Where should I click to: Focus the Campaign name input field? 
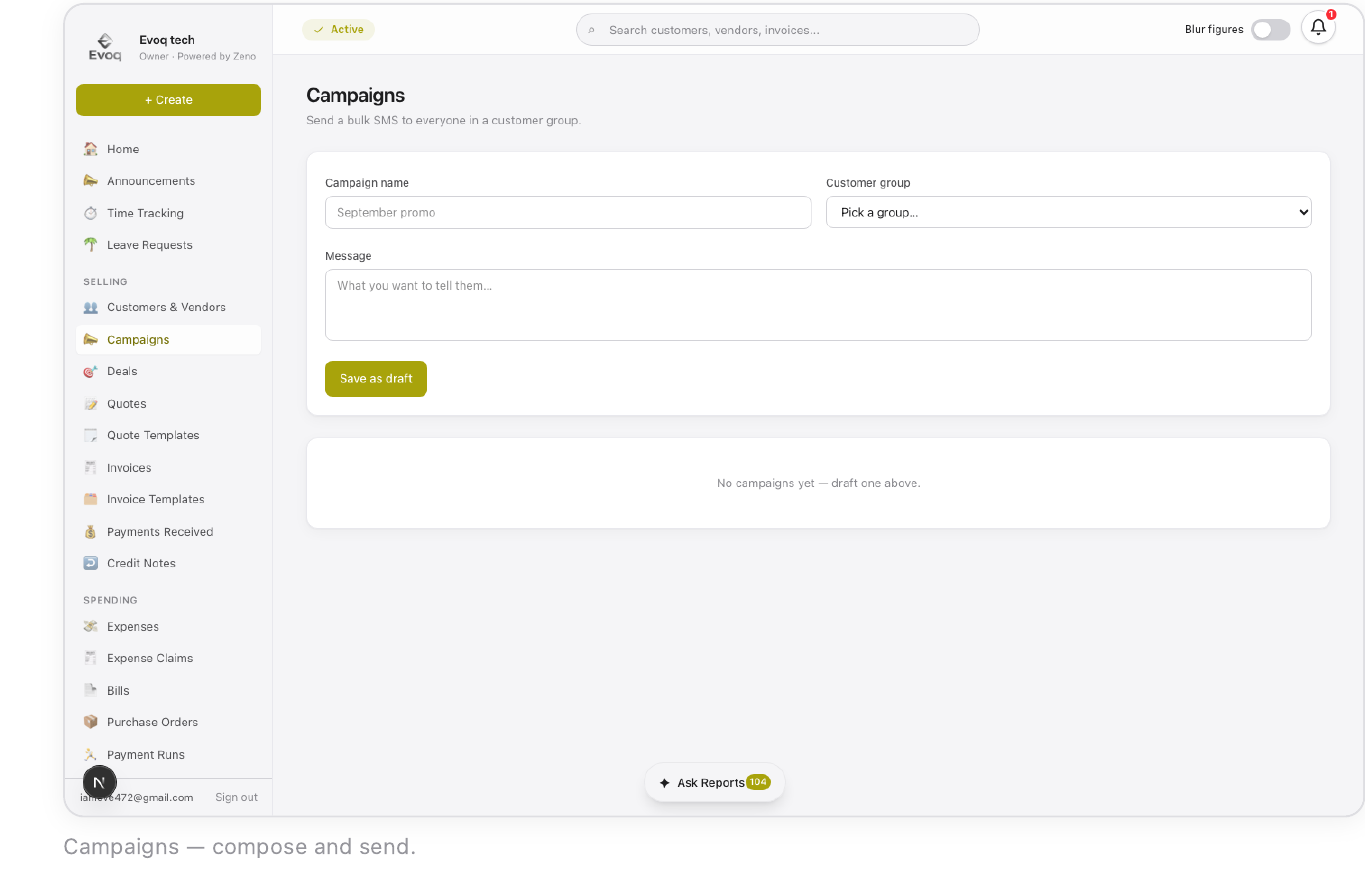pyautogui.click(x=568, y=212)
